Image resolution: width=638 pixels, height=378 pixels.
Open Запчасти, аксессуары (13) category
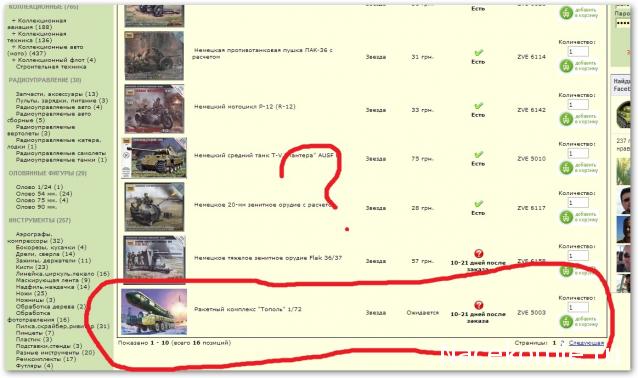pyautogui.click(x=57, y=94)
